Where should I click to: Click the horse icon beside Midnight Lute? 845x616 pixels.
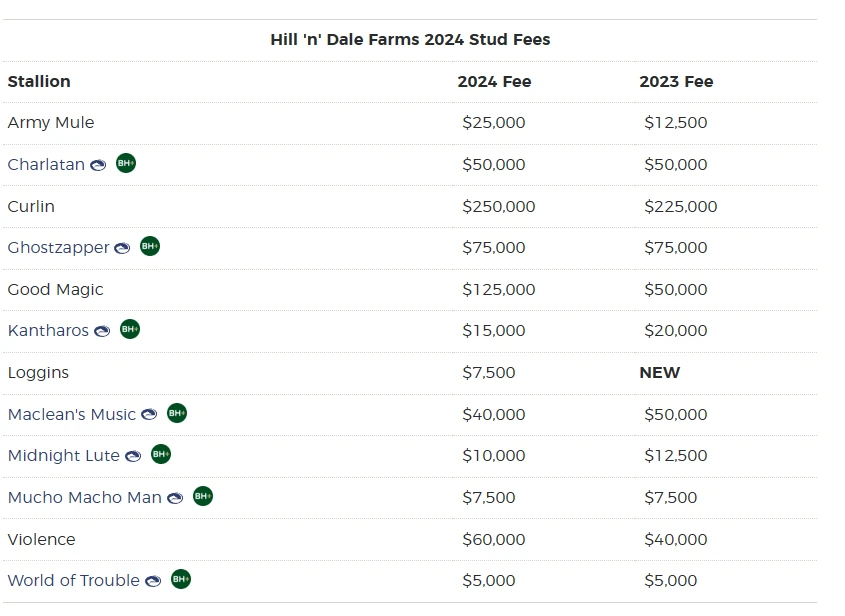point(133,456)
